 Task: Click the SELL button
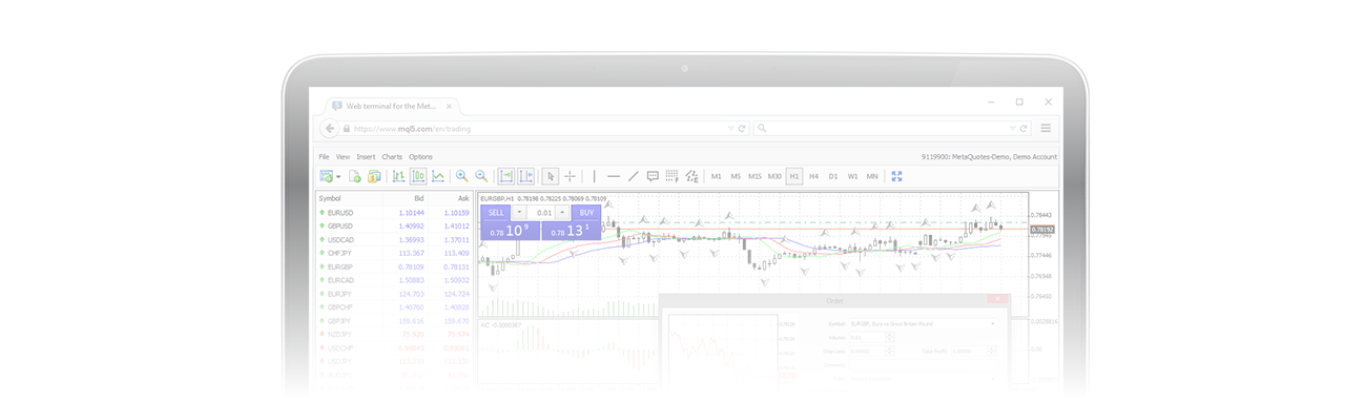click(x=496, y=213)
